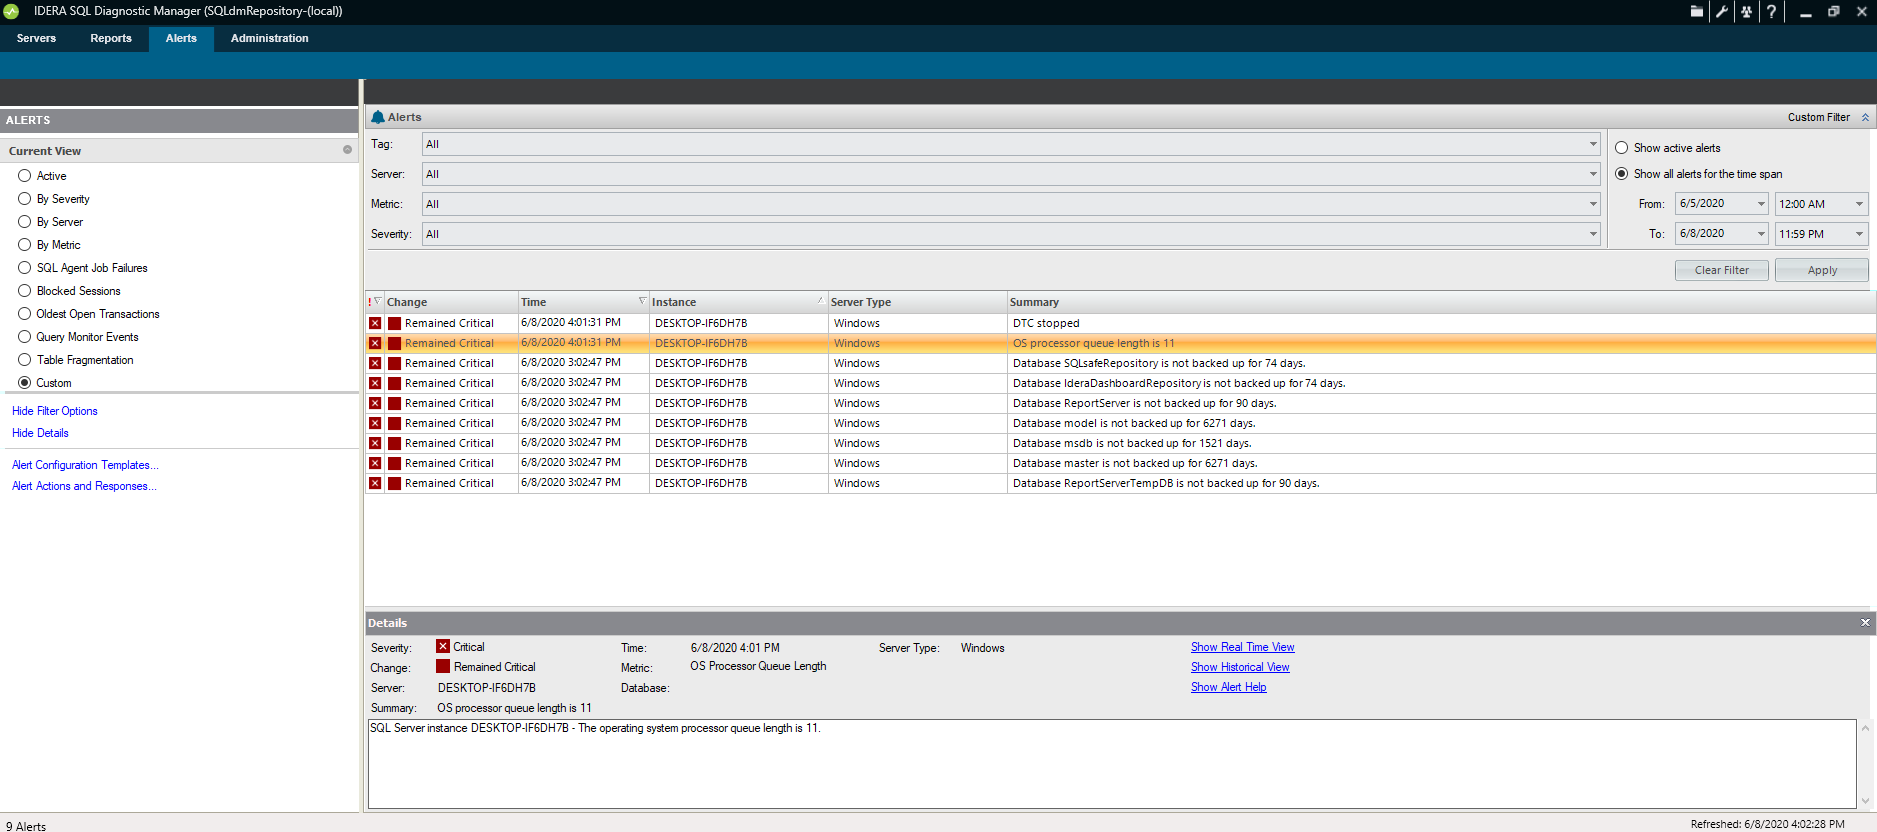1877x832 pixels.
Task: Open the folder icon in title bar
Action: 1697,12
